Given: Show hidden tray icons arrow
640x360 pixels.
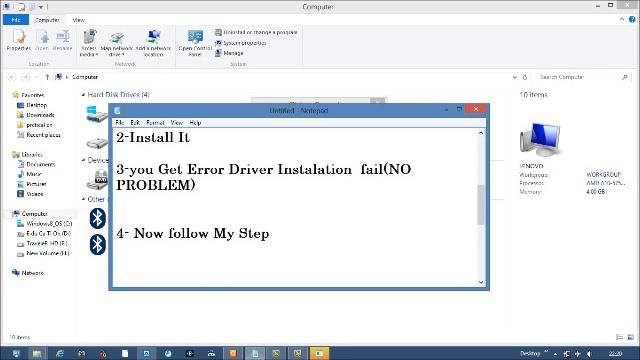Looking at the screenshot, I should point(555,353).
